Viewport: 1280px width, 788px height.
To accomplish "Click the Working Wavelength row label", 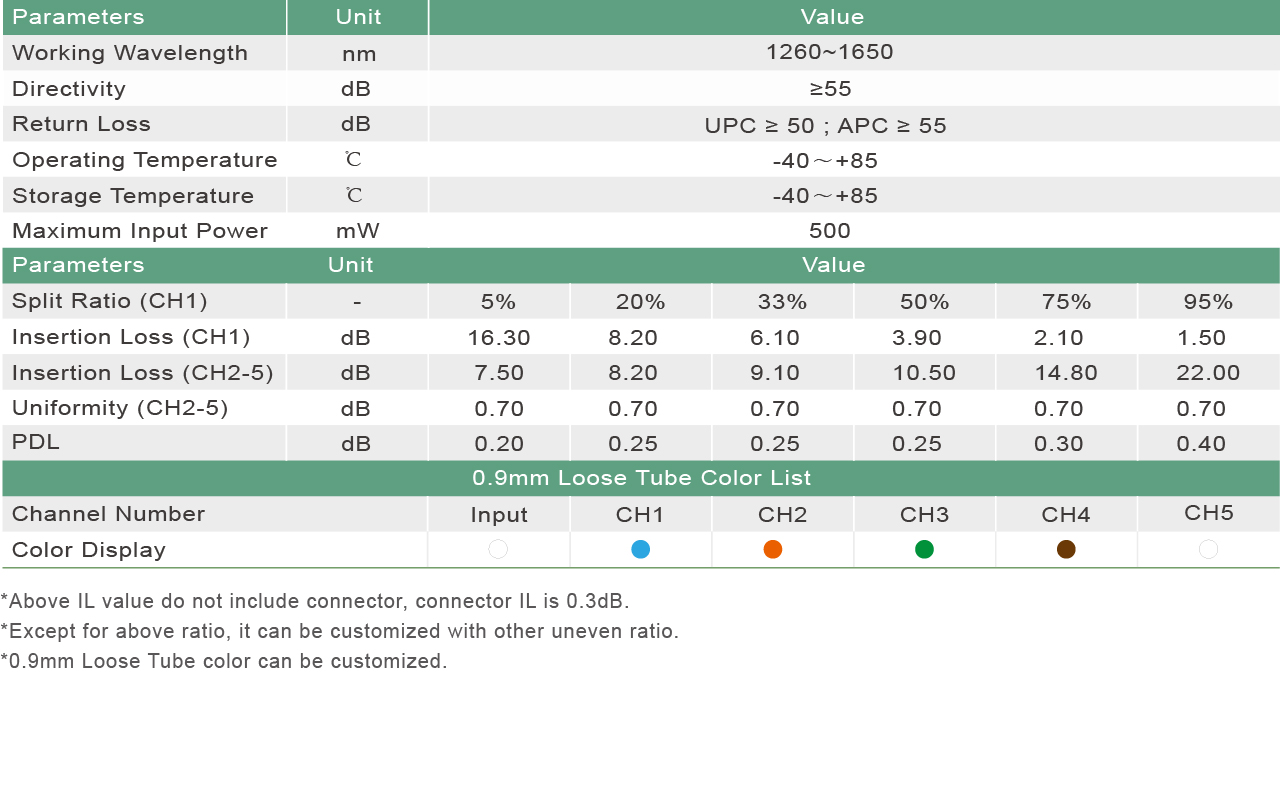I will click(x=130, y=53).
